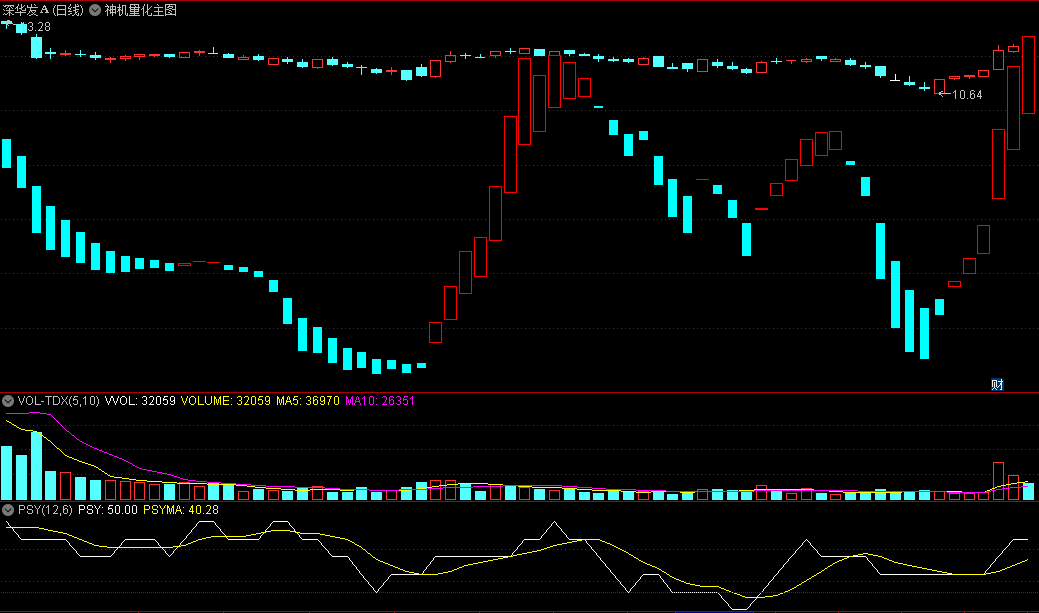Click the VOLUME: 32059 value
Viewport: 1039px width, 613px height.
tap(226, 401)
